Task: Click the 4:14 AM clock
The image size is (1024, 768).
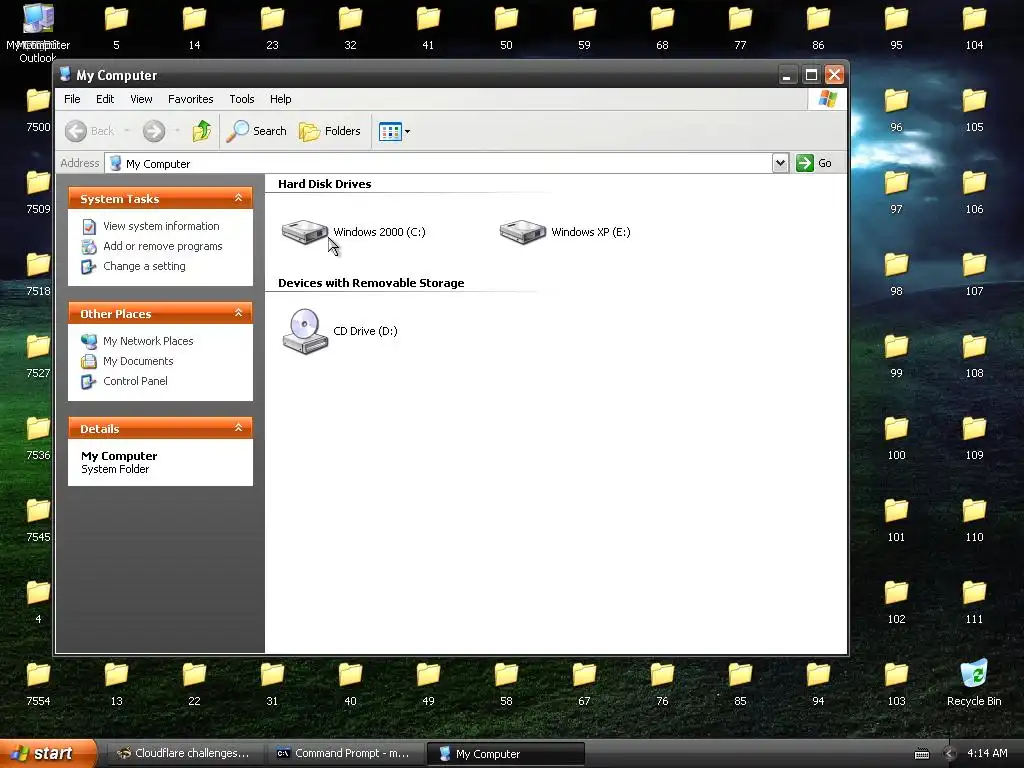Action: 987,754
